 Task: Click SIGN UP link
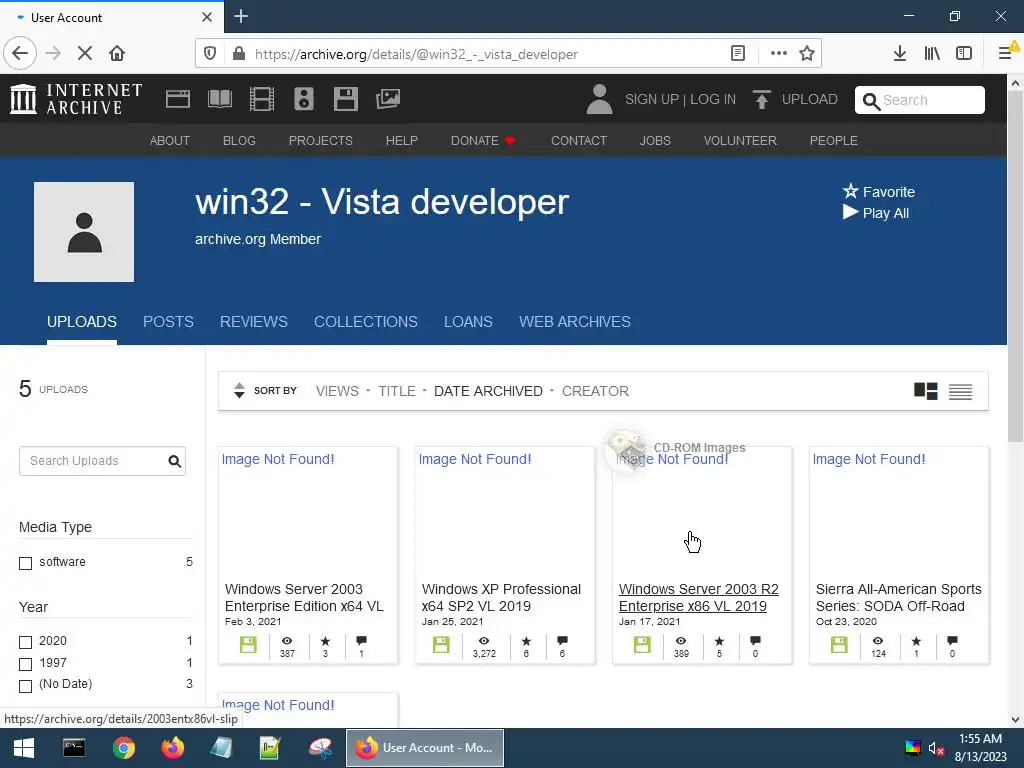click(x=652, y=99)
